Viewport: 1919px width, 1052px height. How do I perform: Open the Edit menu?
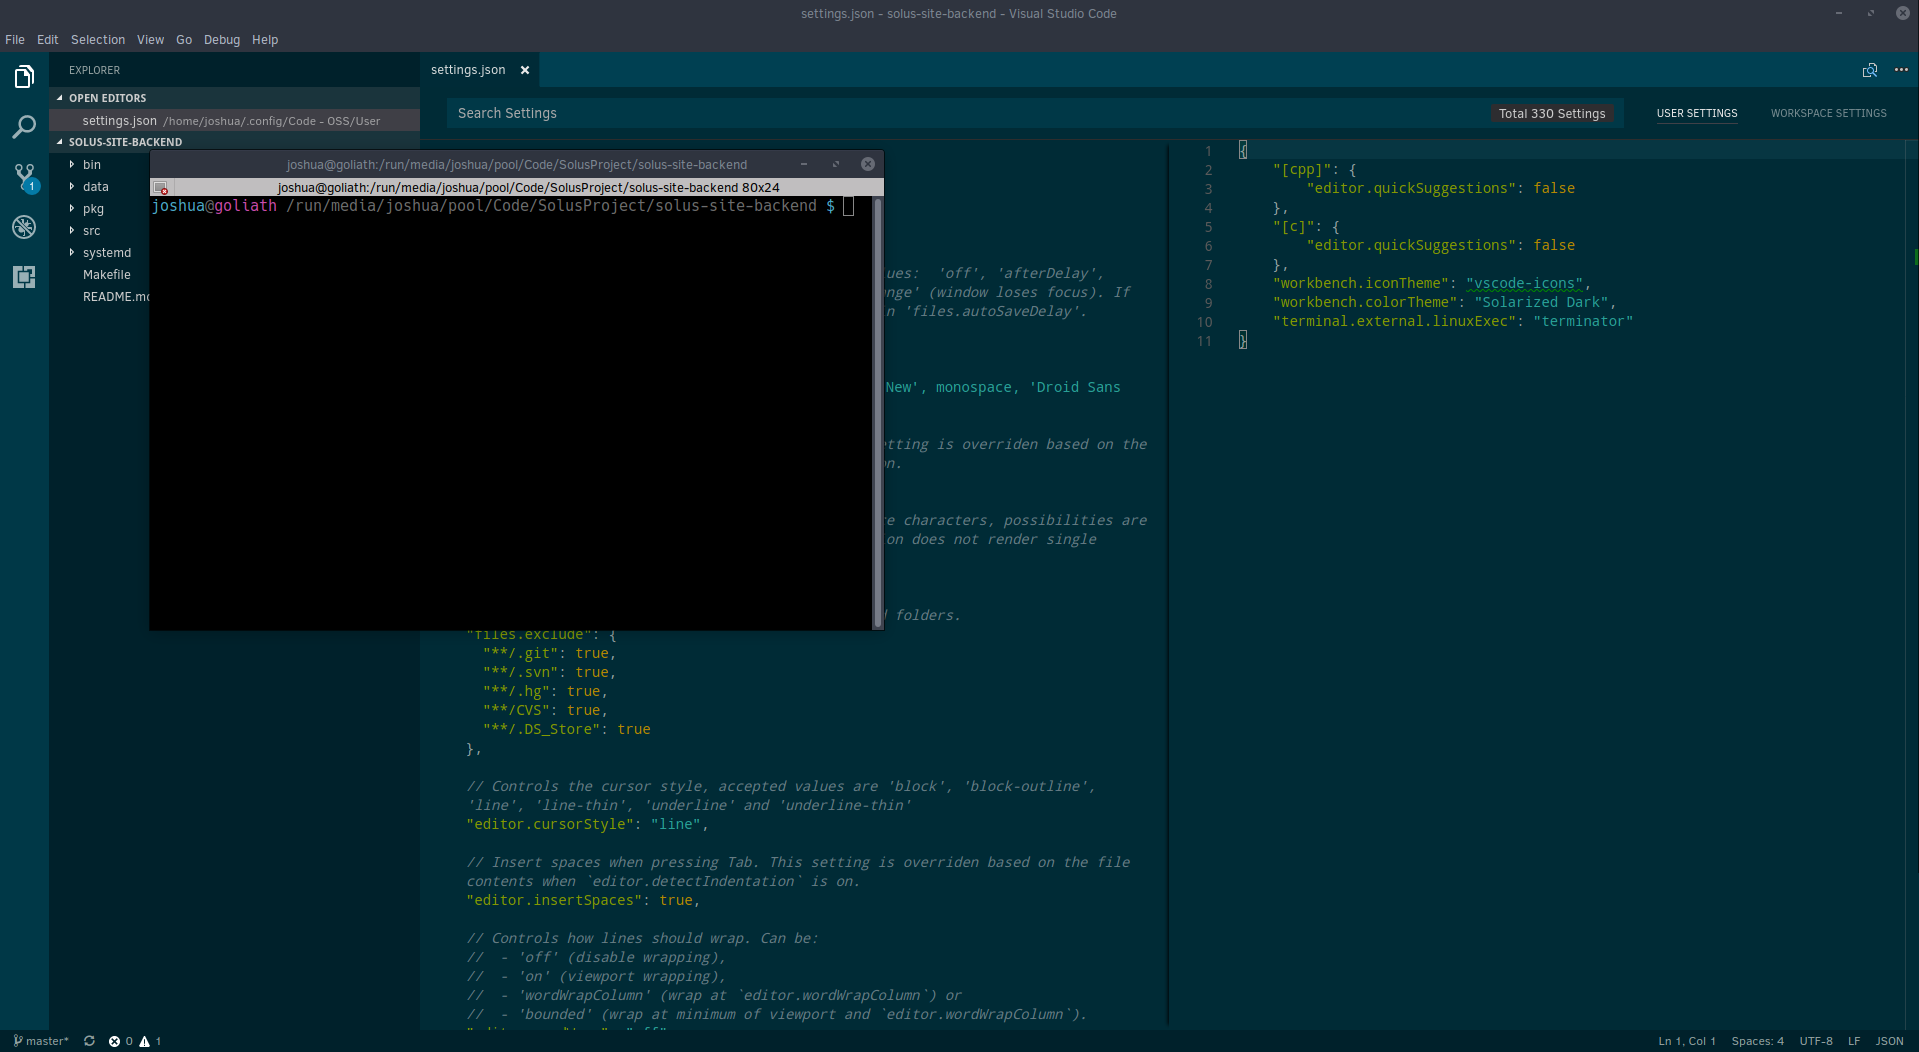(x=47, y=40)
